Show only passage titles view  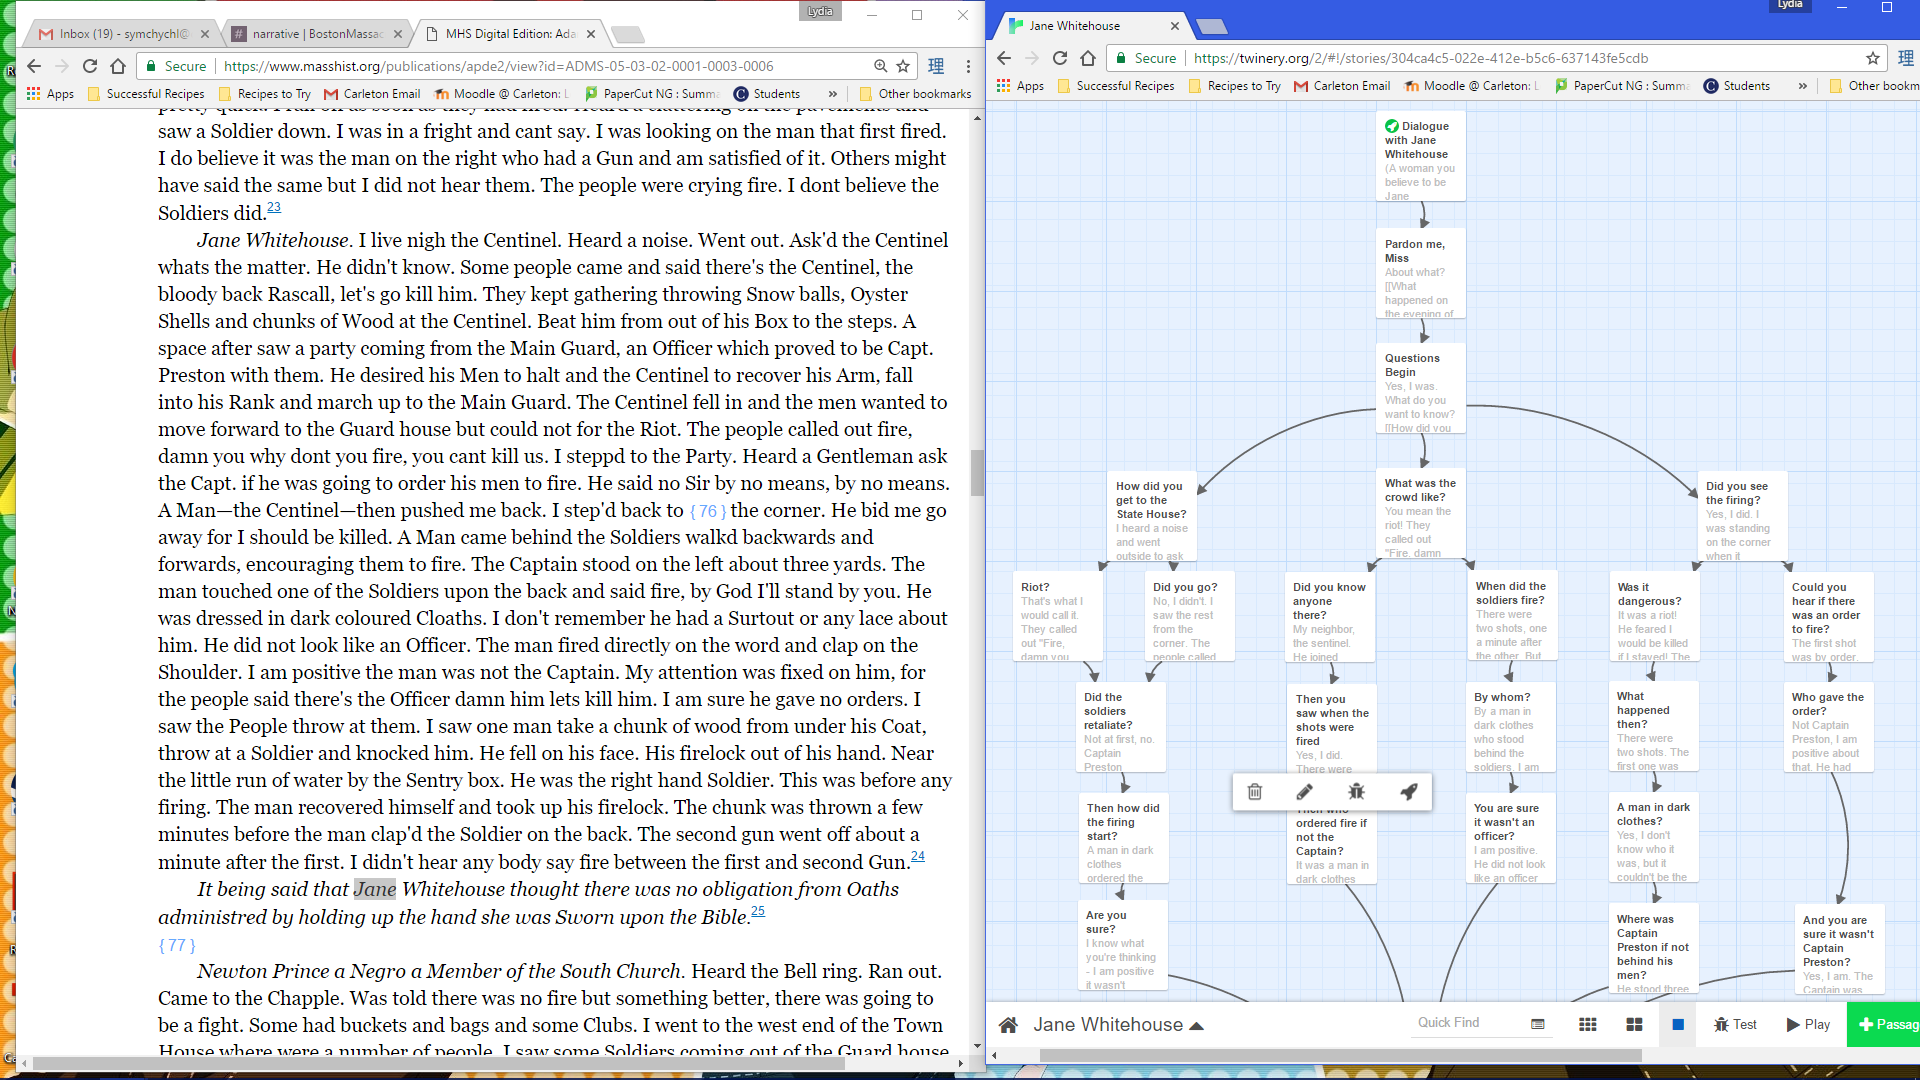click(1634, 1025)
